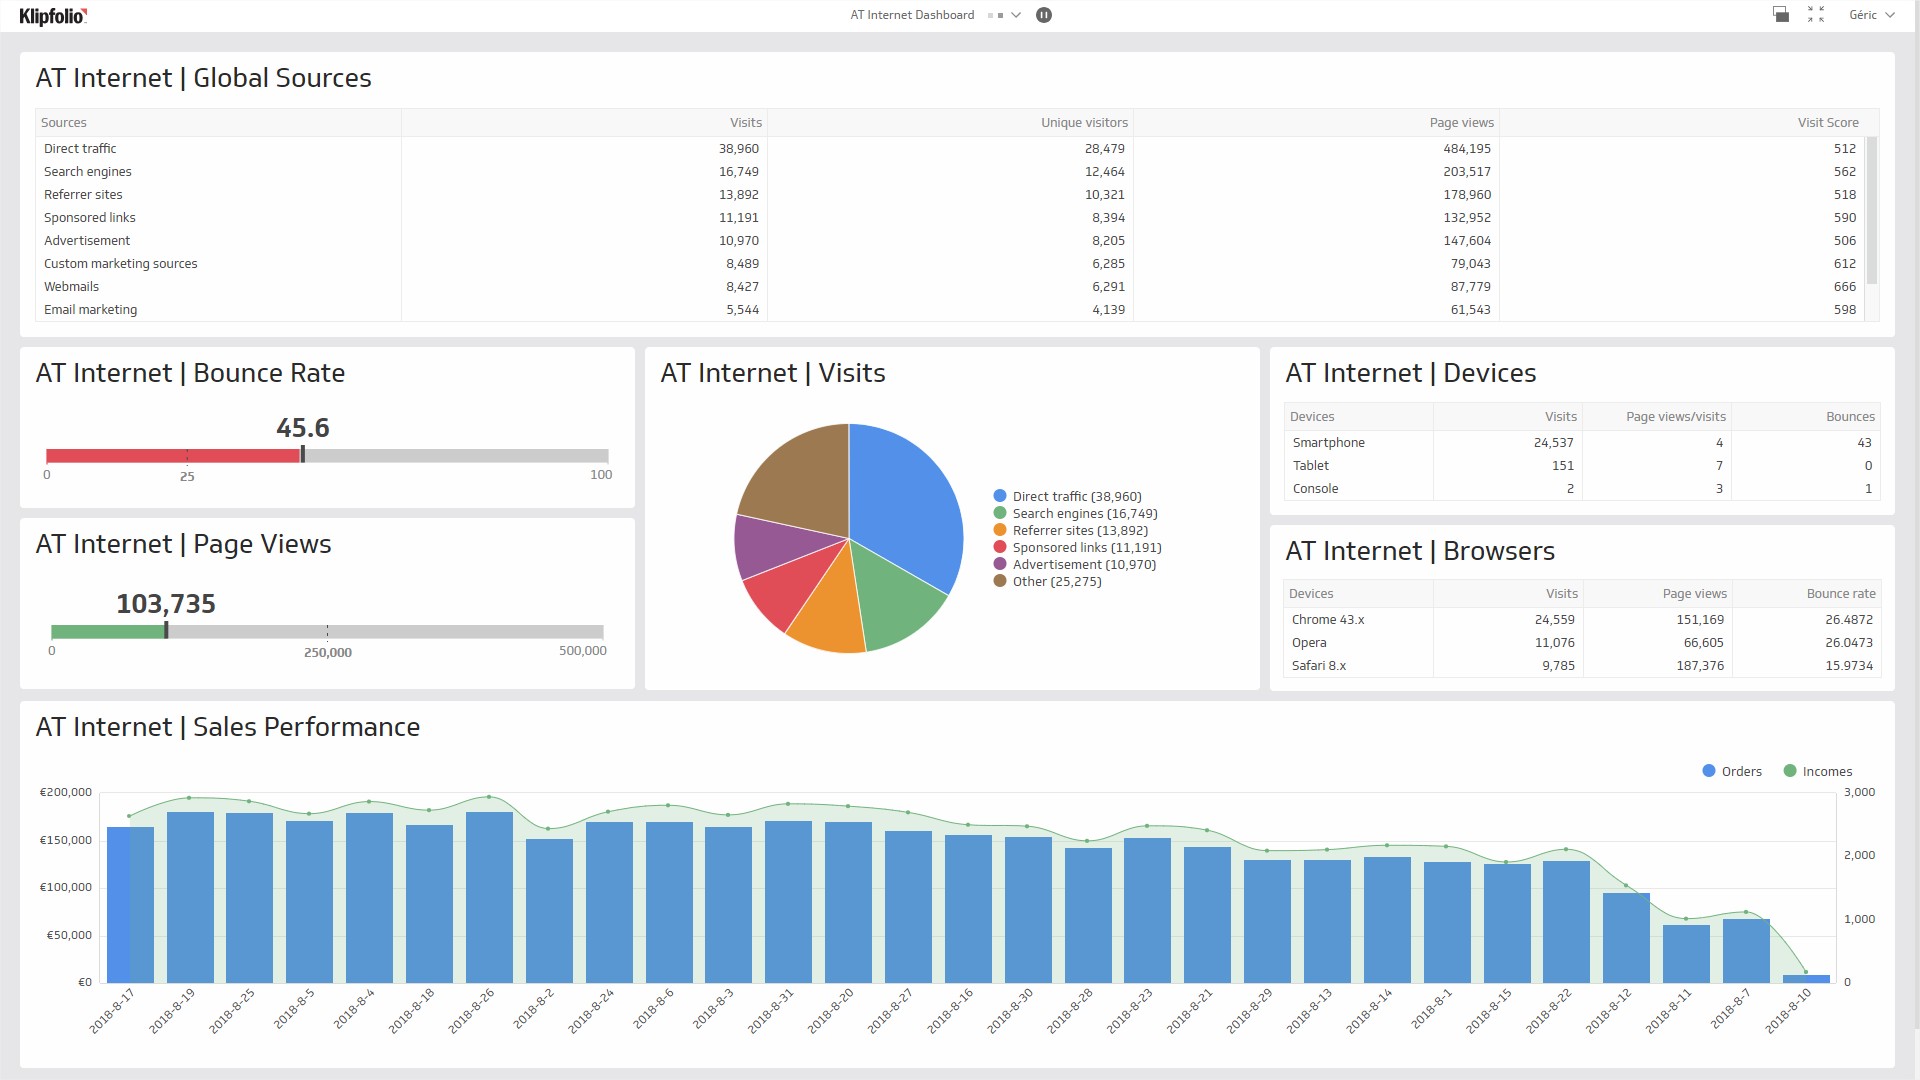Sort Devices table by Page views/visits header
This screenshot has width=1920, height=1080.
1656,416
